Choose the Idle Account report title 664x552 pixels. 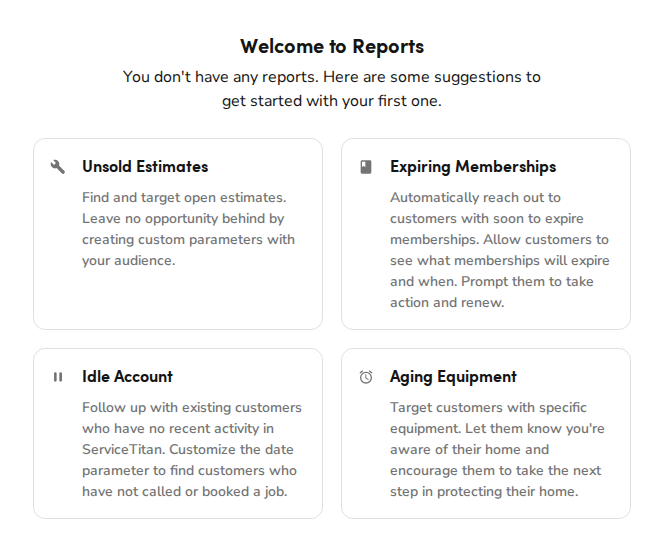coord(127,377)
